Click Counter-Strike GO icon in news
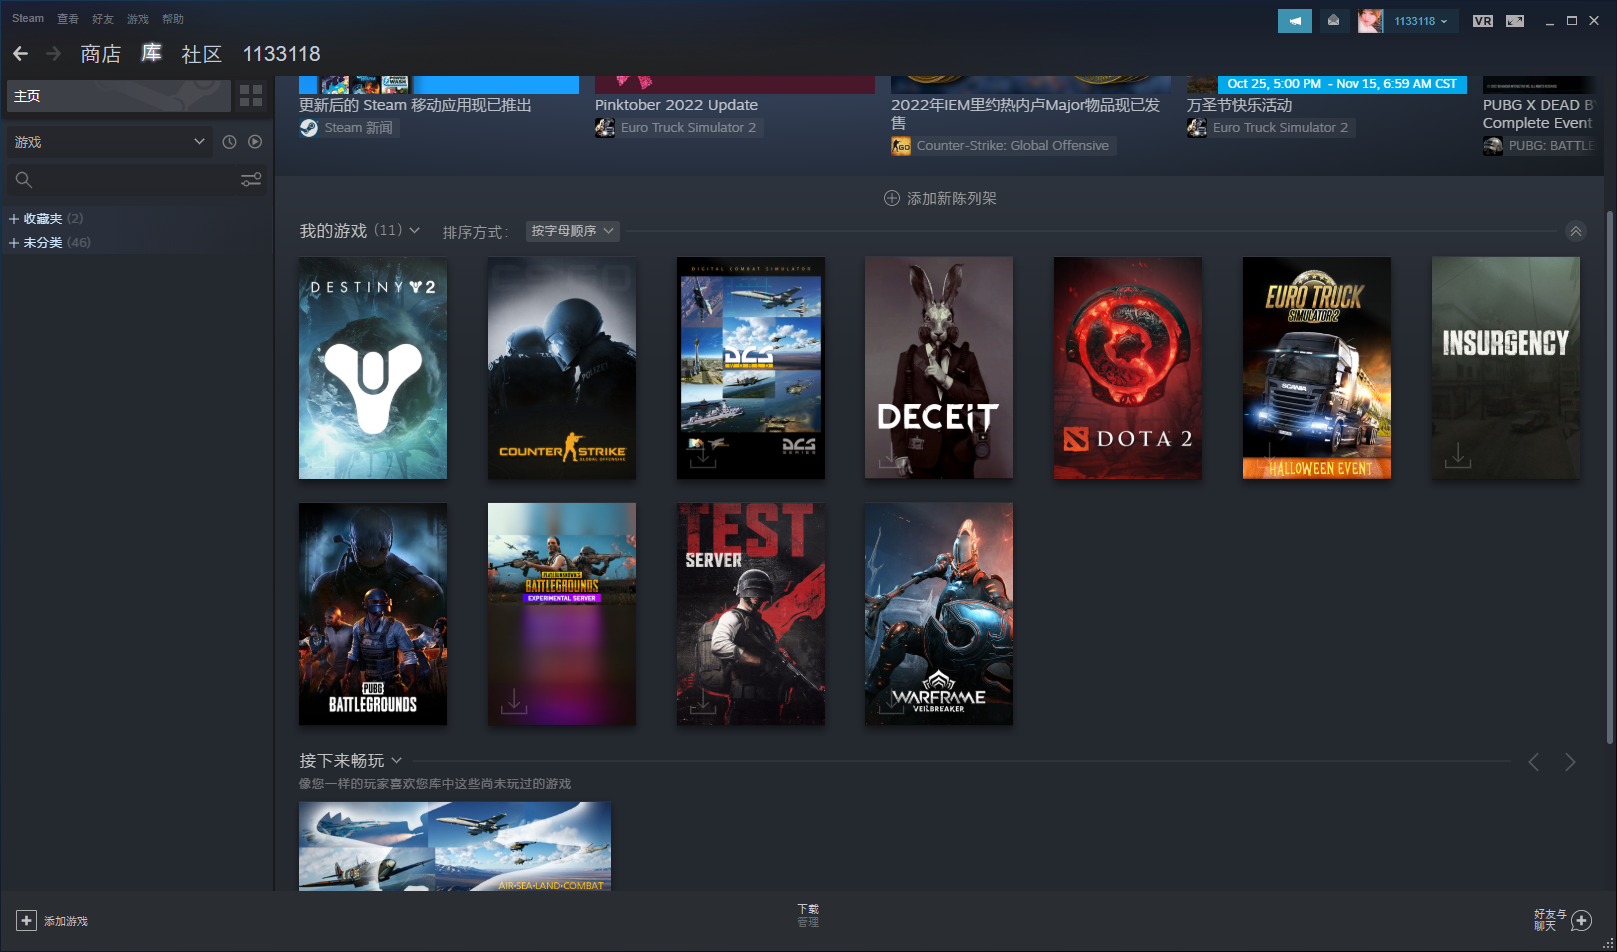This screenshot has width=1617, height=952. point(901,146)
